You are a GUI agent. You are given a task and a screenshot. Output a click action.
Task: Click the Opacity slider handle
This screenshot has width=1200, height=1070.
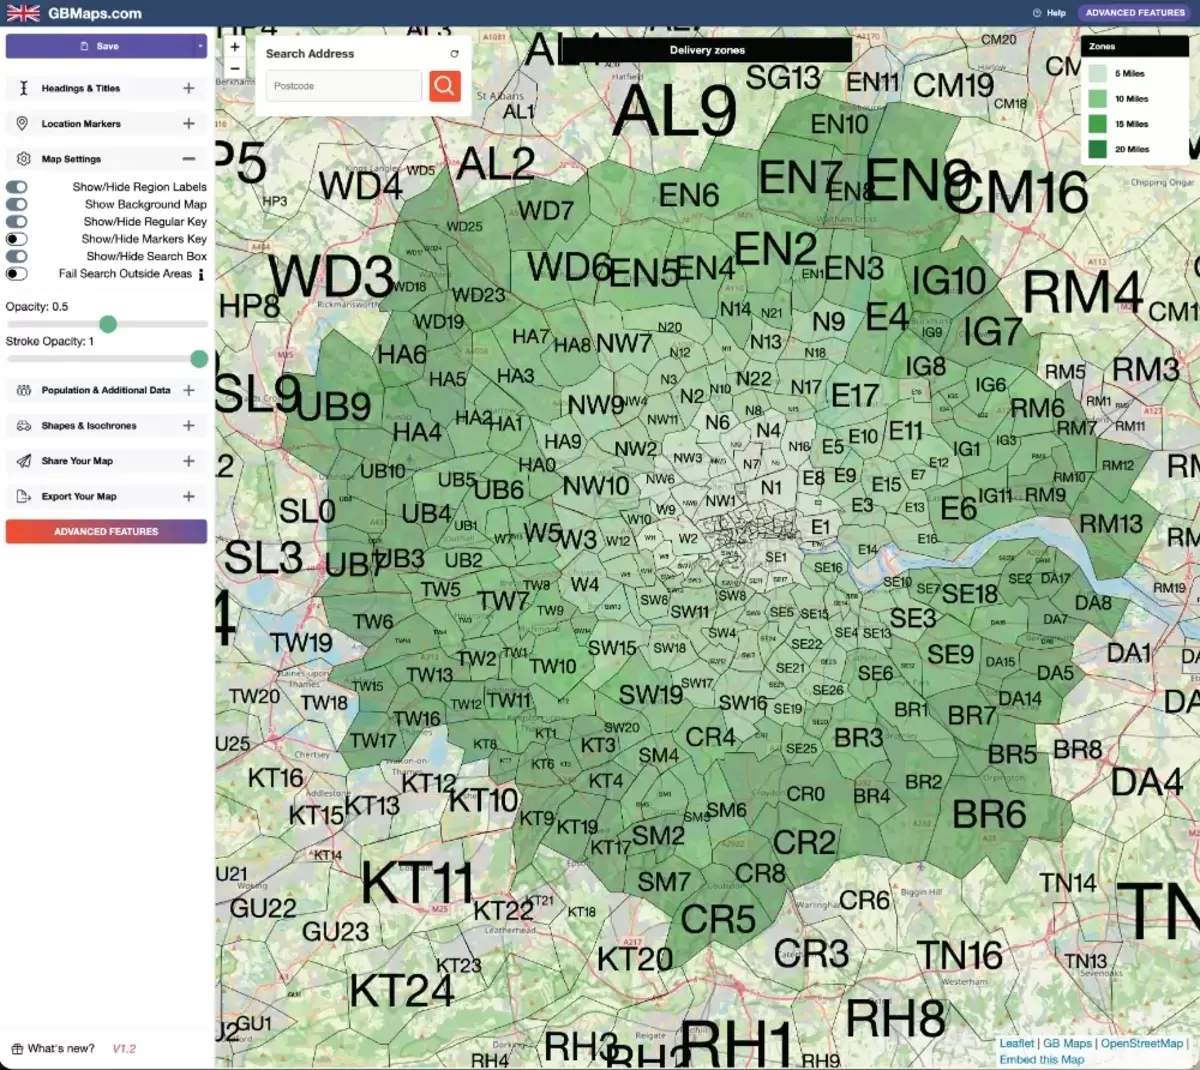click(108, 324)
